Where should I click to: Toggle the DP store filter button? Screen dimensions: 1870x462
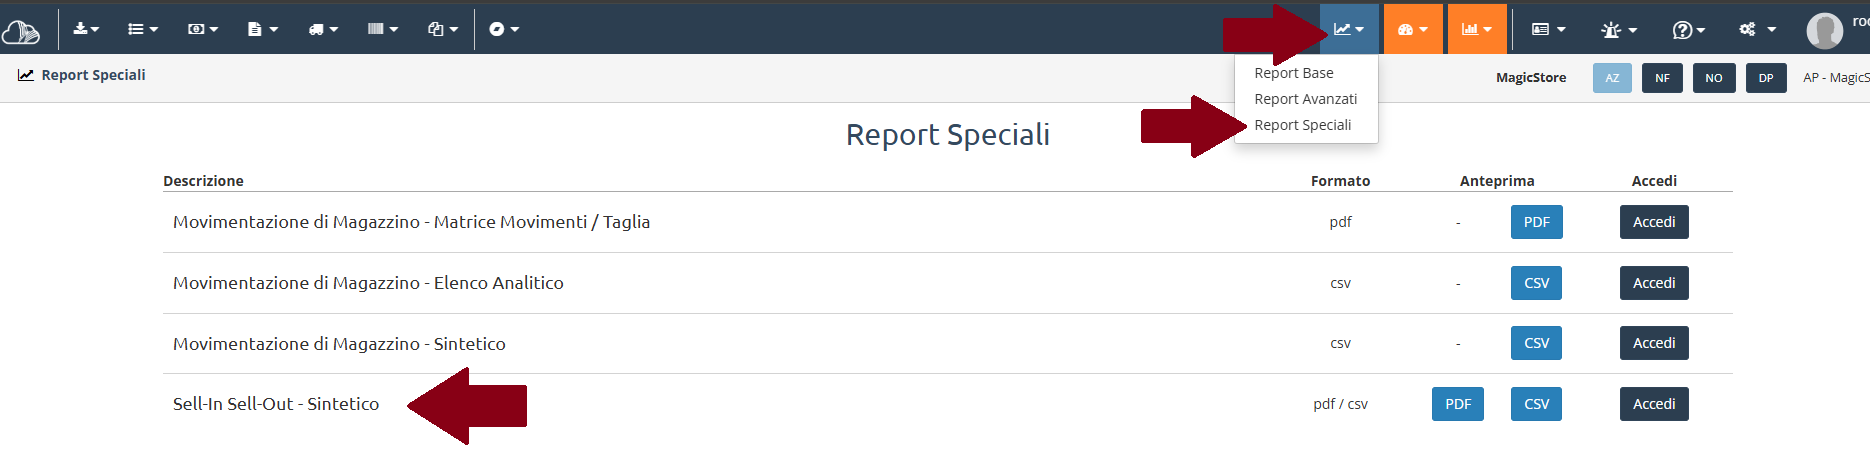(x=1766, y=78)
